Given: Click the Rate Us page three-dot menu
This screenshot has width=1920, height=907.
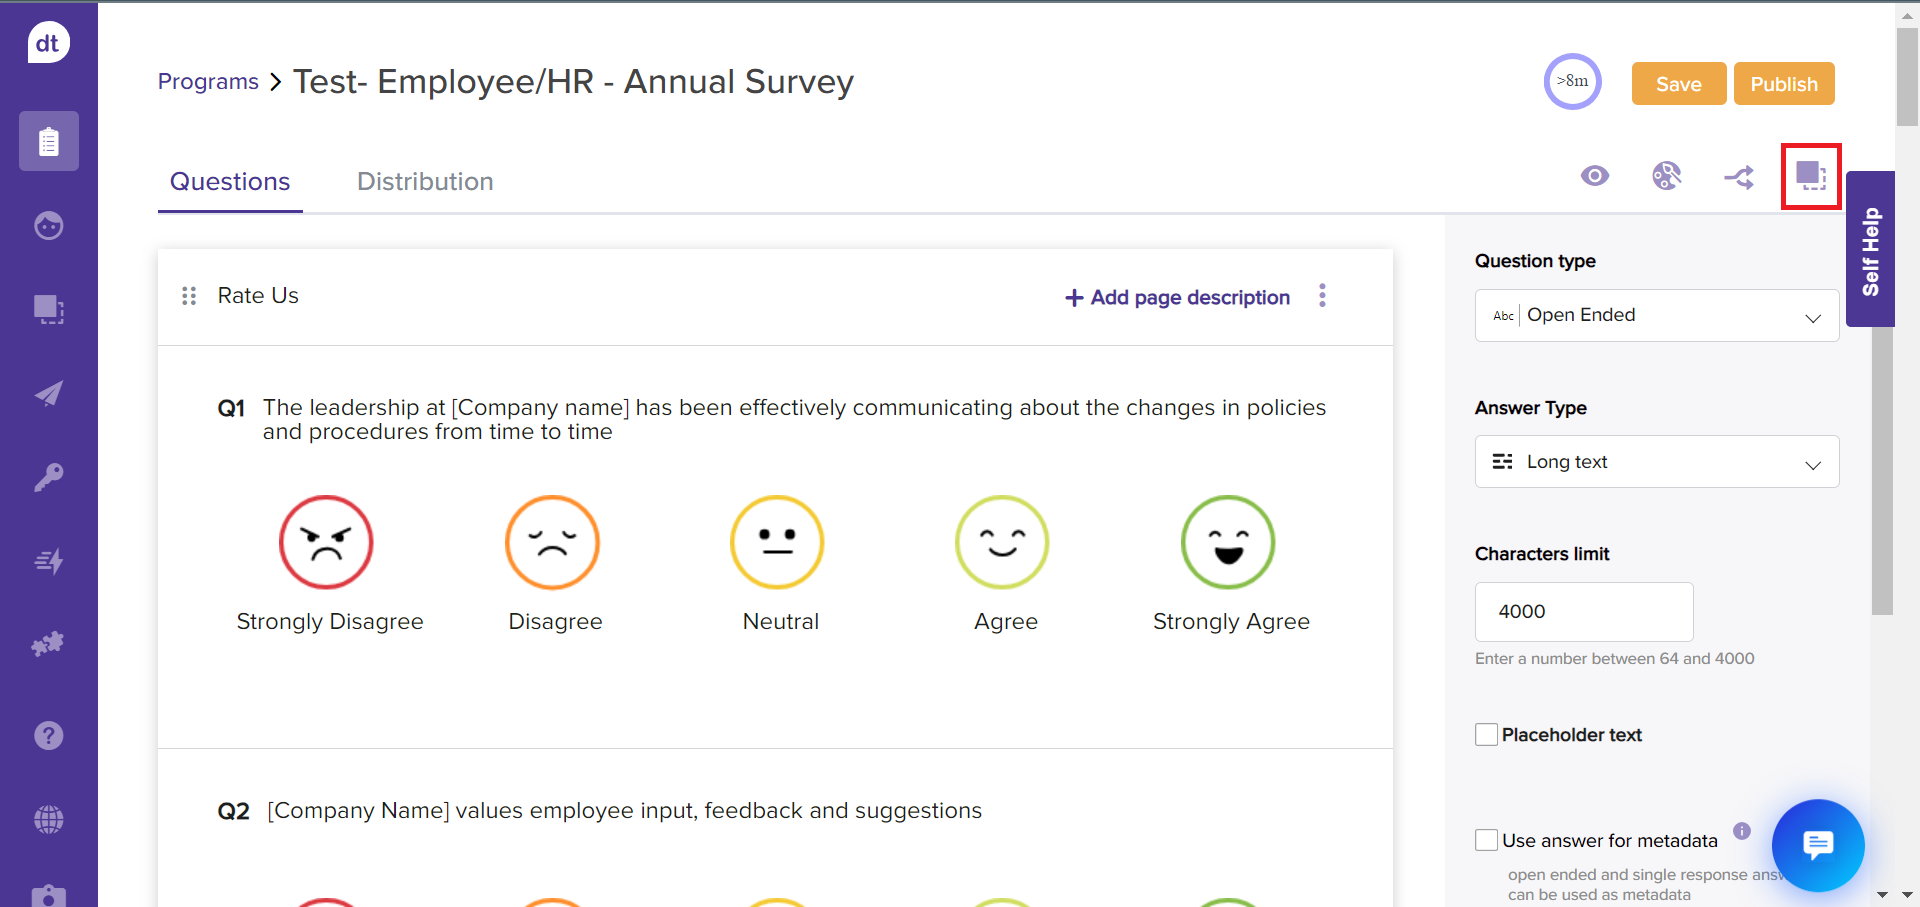Looking at the screenshot, I should click(1322, 296).
